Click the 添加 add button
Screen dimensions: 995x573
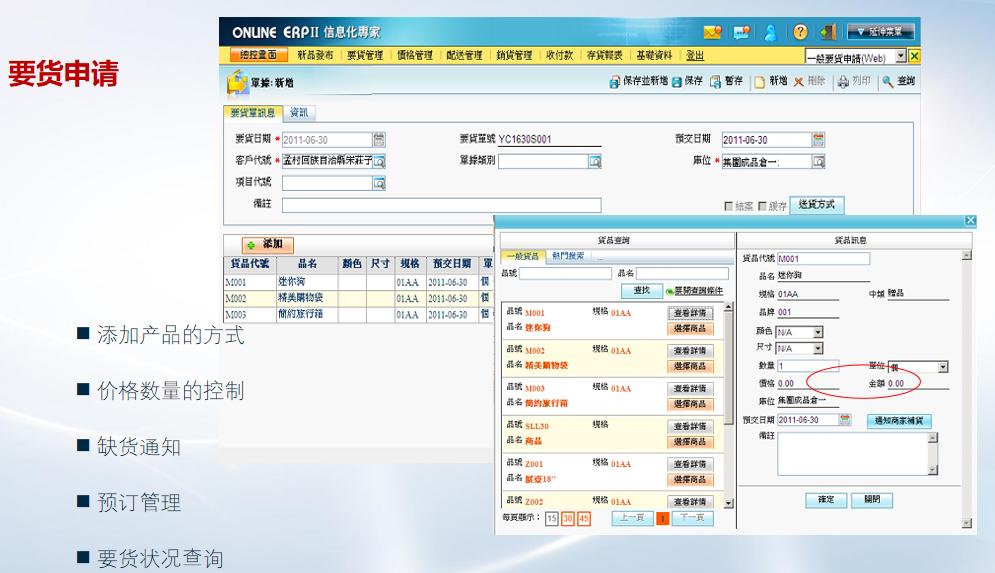(268, 244)
